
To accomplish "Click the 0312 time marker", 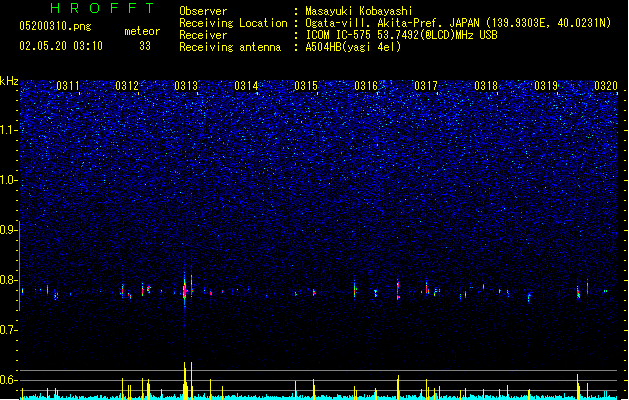I will pos(127,86).
